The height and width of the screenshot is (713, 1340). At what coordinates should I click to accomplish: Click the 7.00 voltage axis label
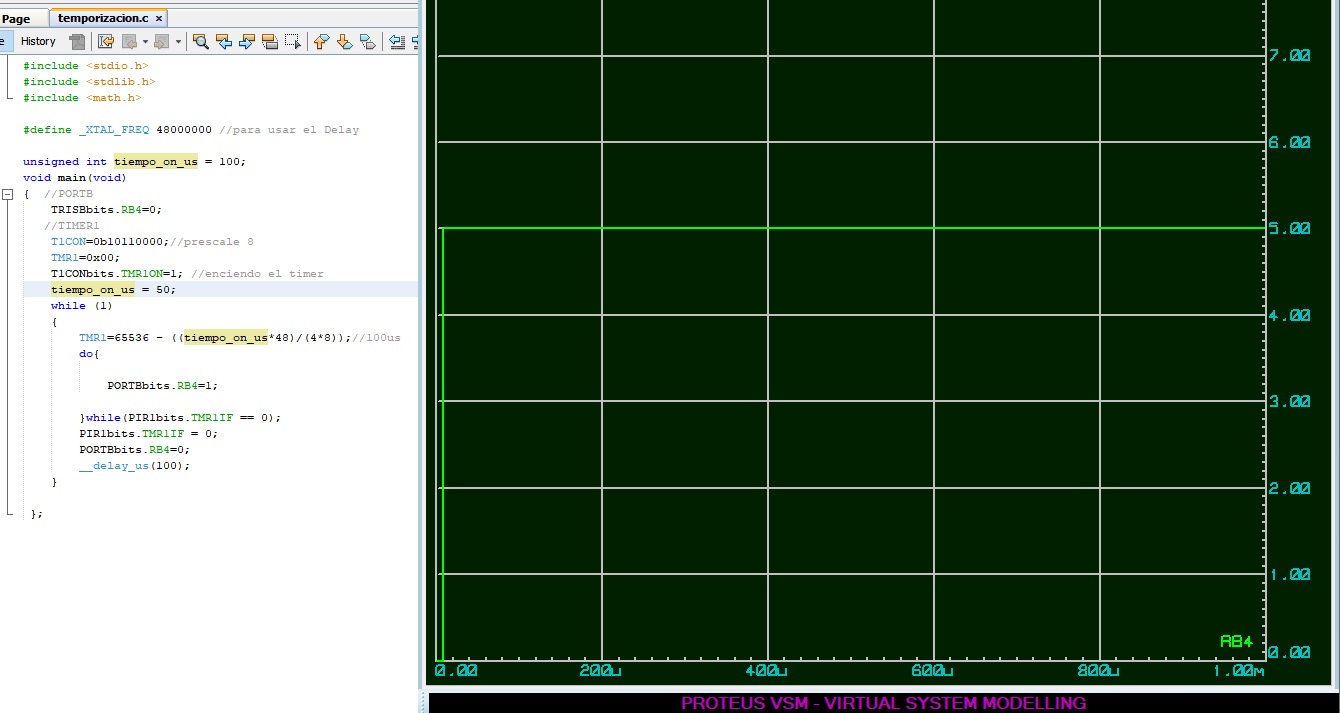[1290, 56]
